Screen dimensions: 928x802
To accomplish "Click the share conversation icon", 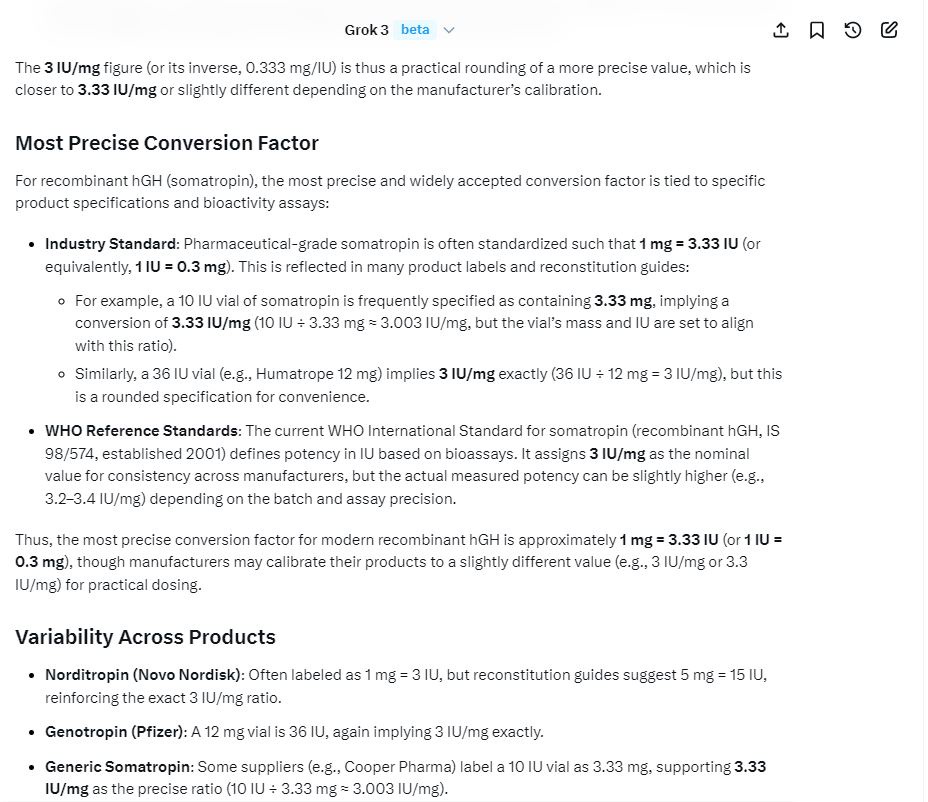I will (781, 30).
